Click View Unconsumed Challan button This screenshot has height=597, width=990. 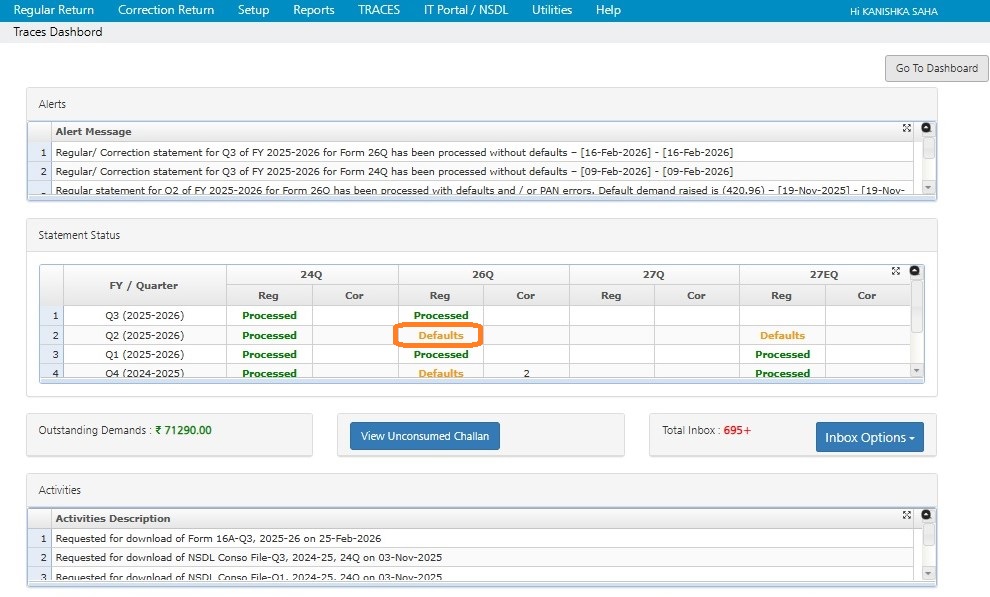click(x=425, y=436)
